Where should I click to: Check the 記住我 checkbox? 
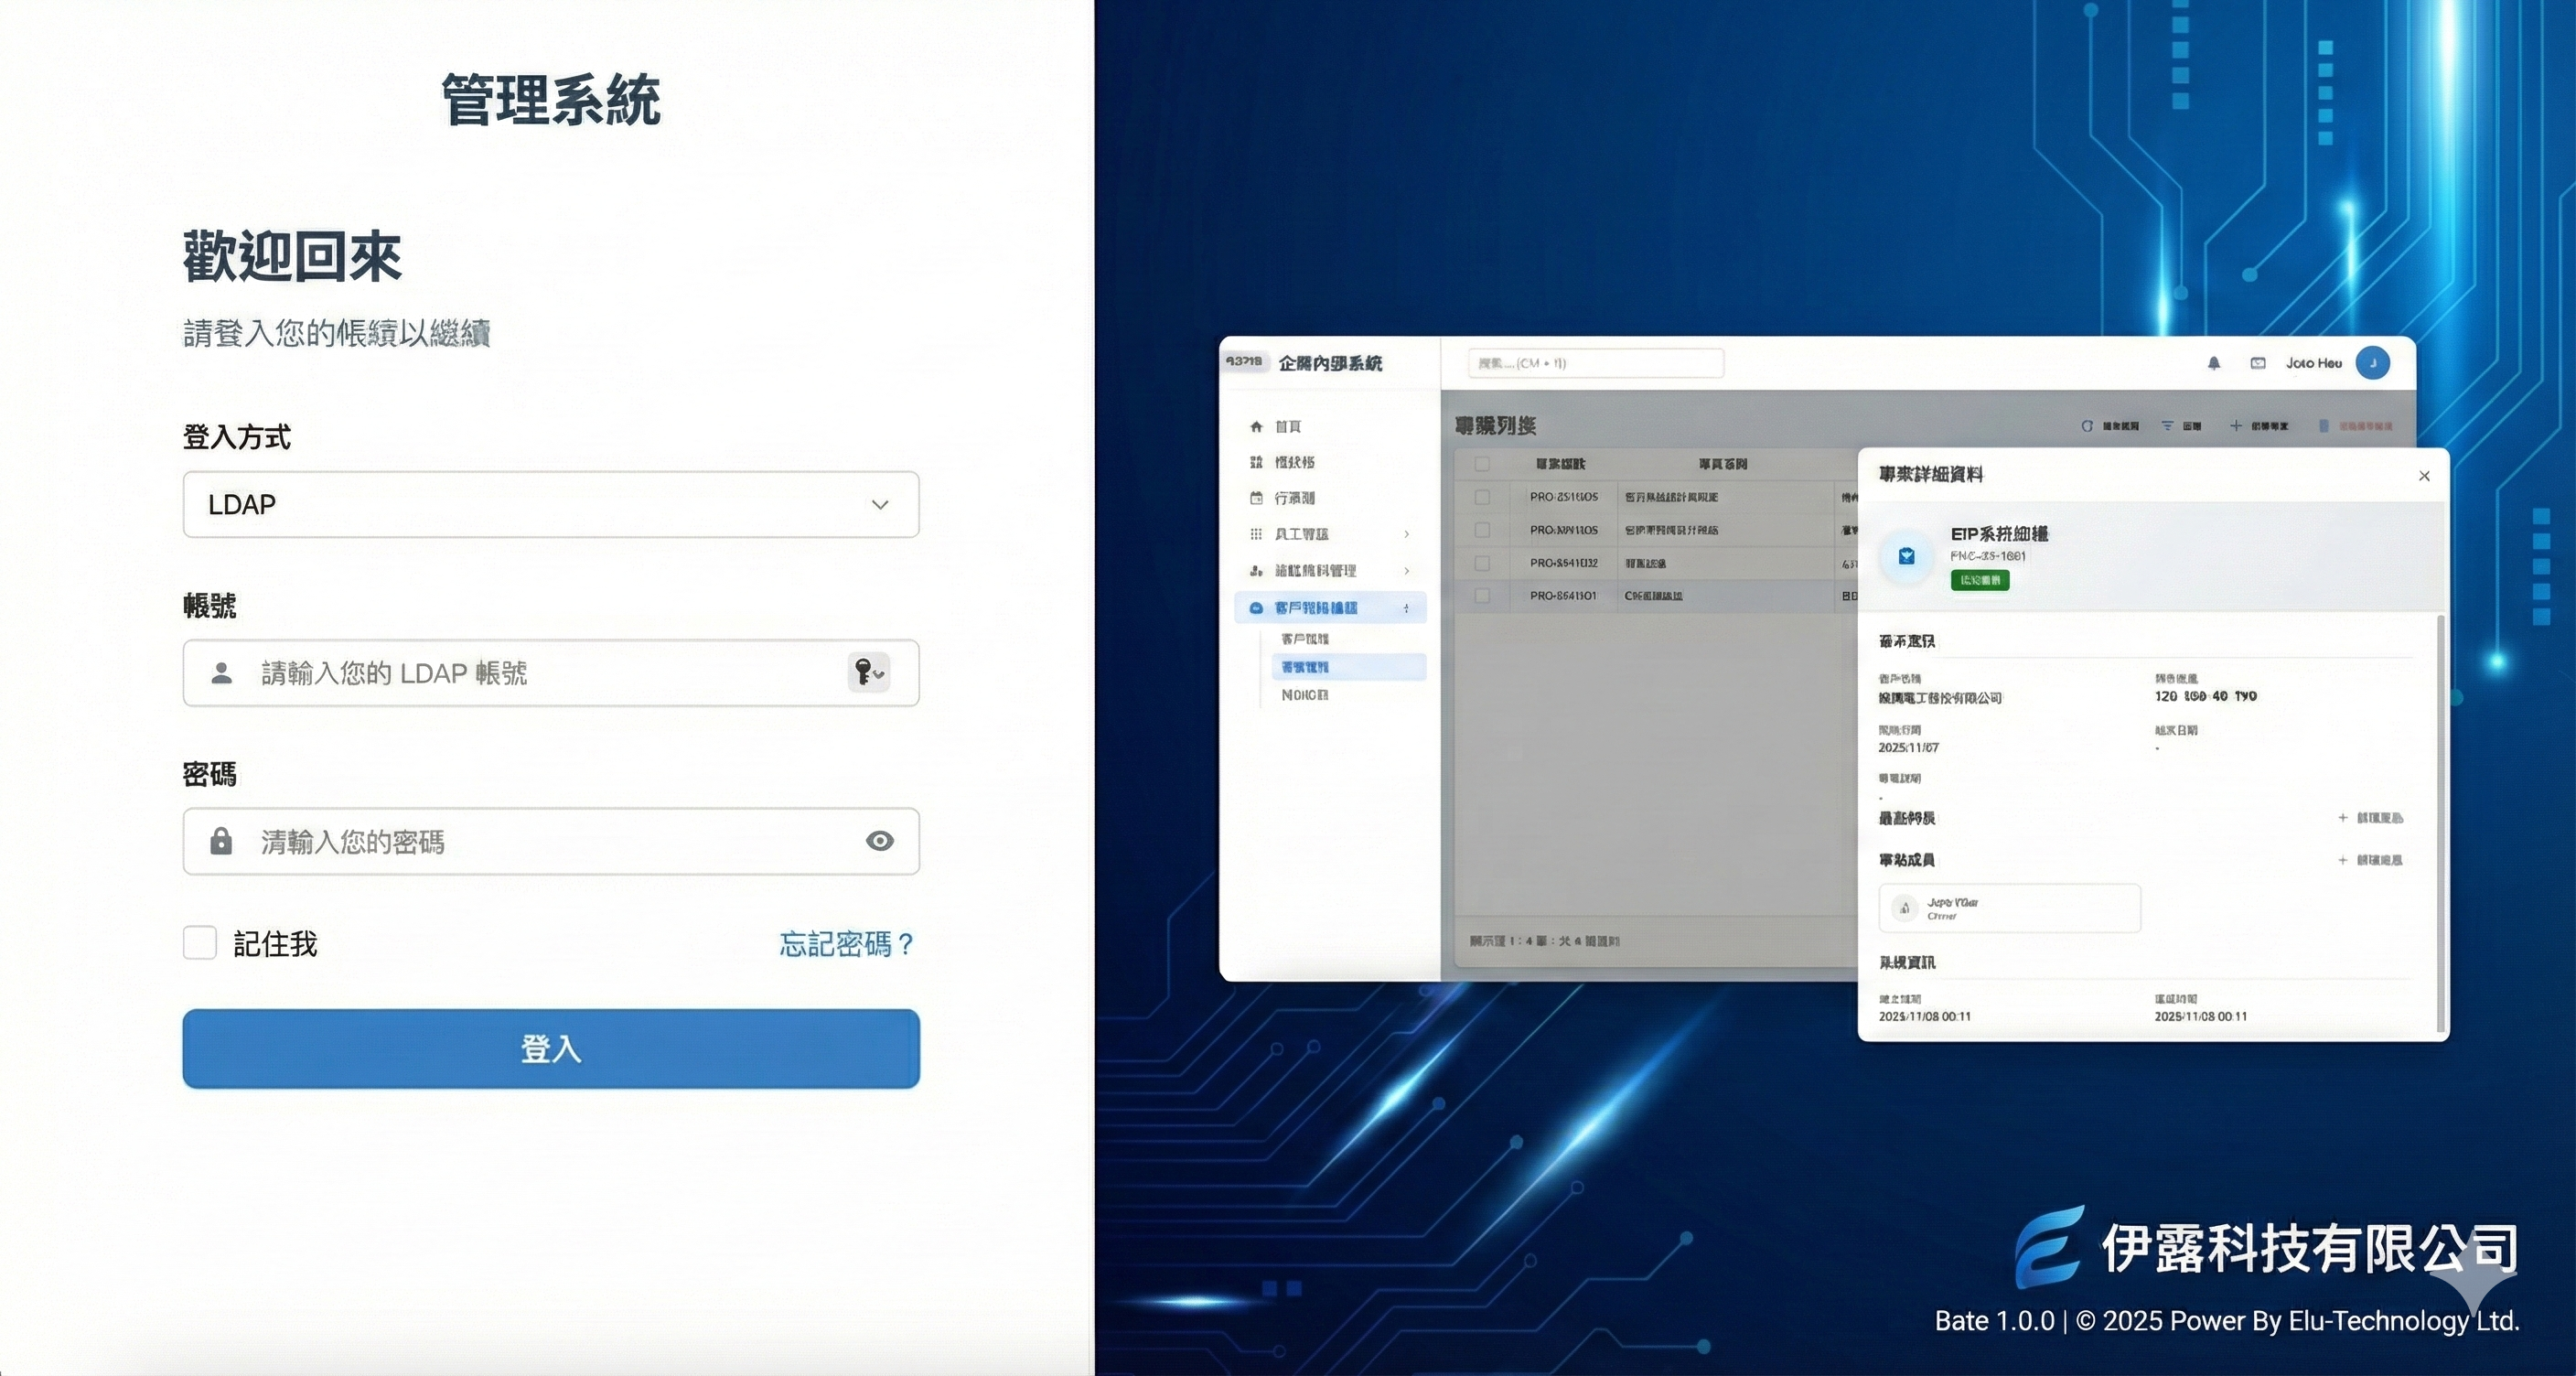pyautogui.click(x=200, y=943)
